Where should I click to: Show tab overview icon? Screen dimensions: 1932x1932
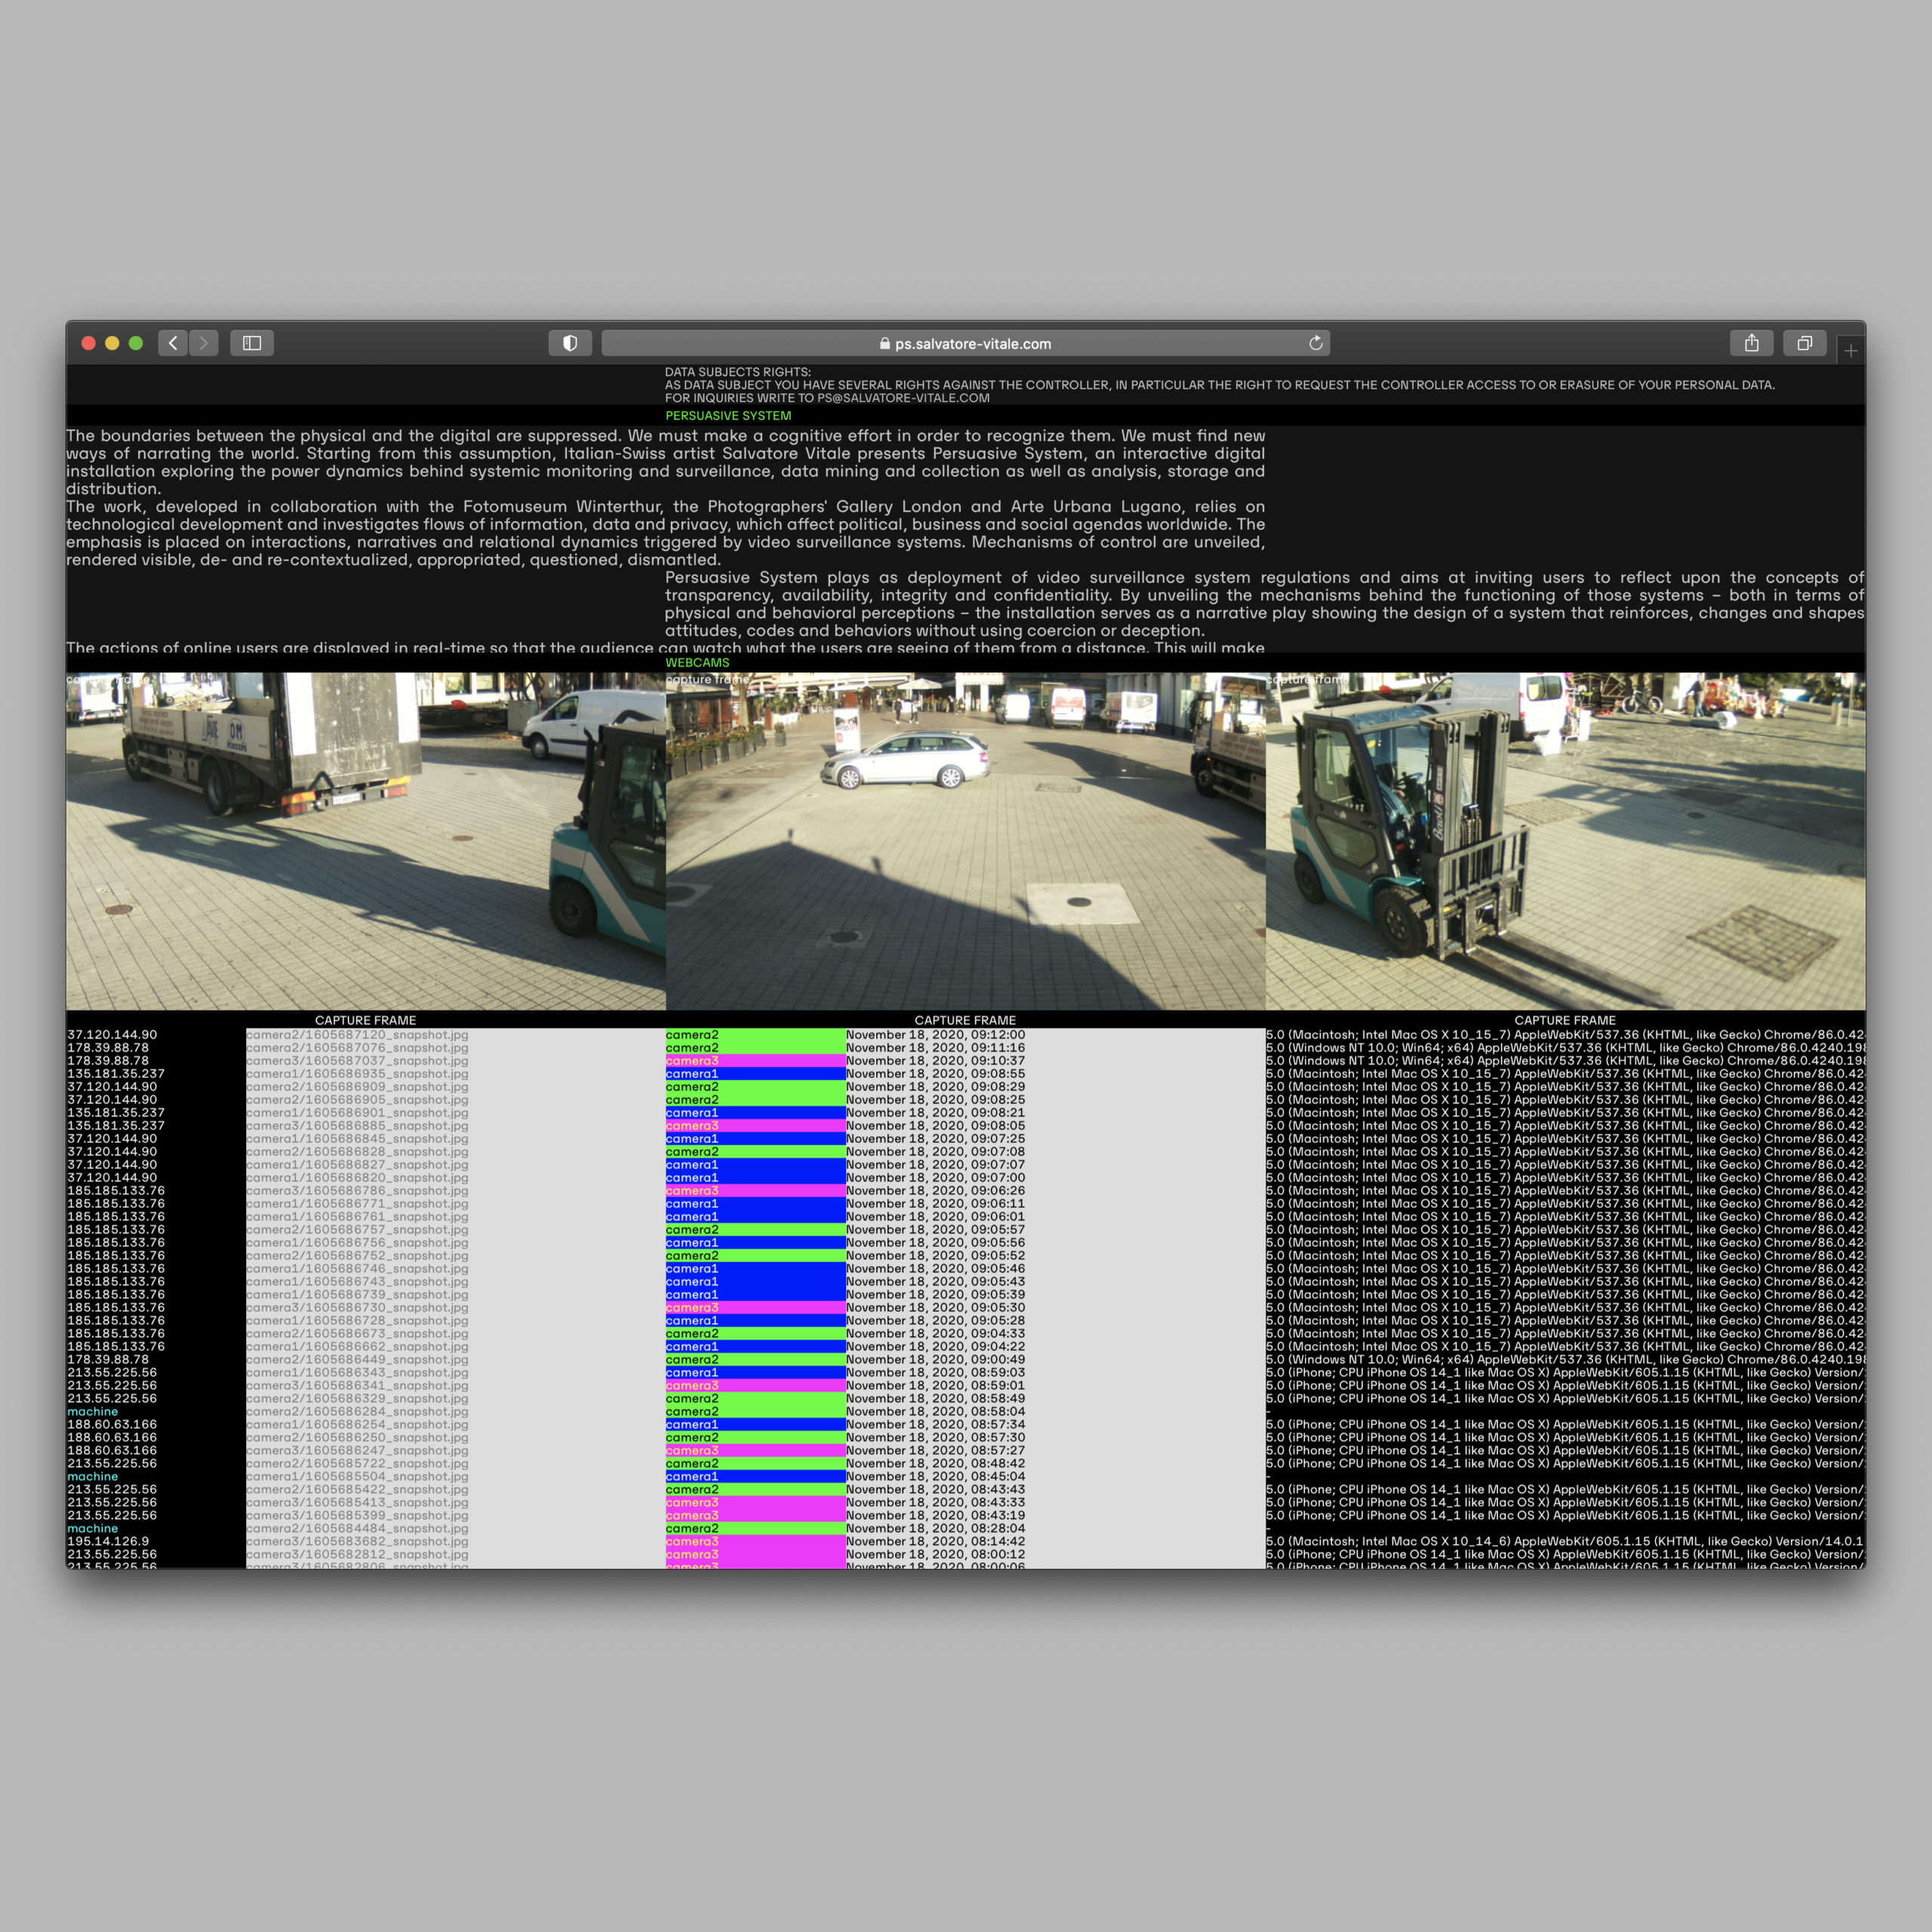click(x=1804, y=343)
